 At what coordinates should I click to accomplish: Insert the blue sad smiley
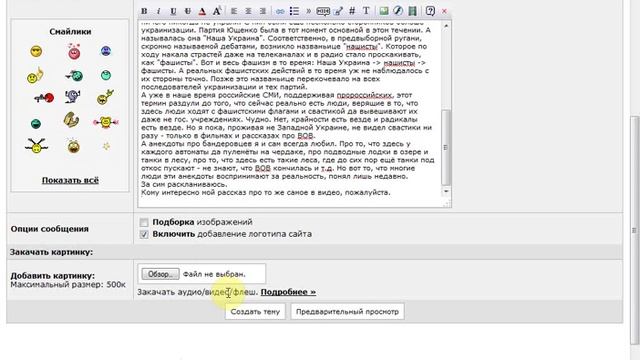pyautogui.click(x=106, y=51)
